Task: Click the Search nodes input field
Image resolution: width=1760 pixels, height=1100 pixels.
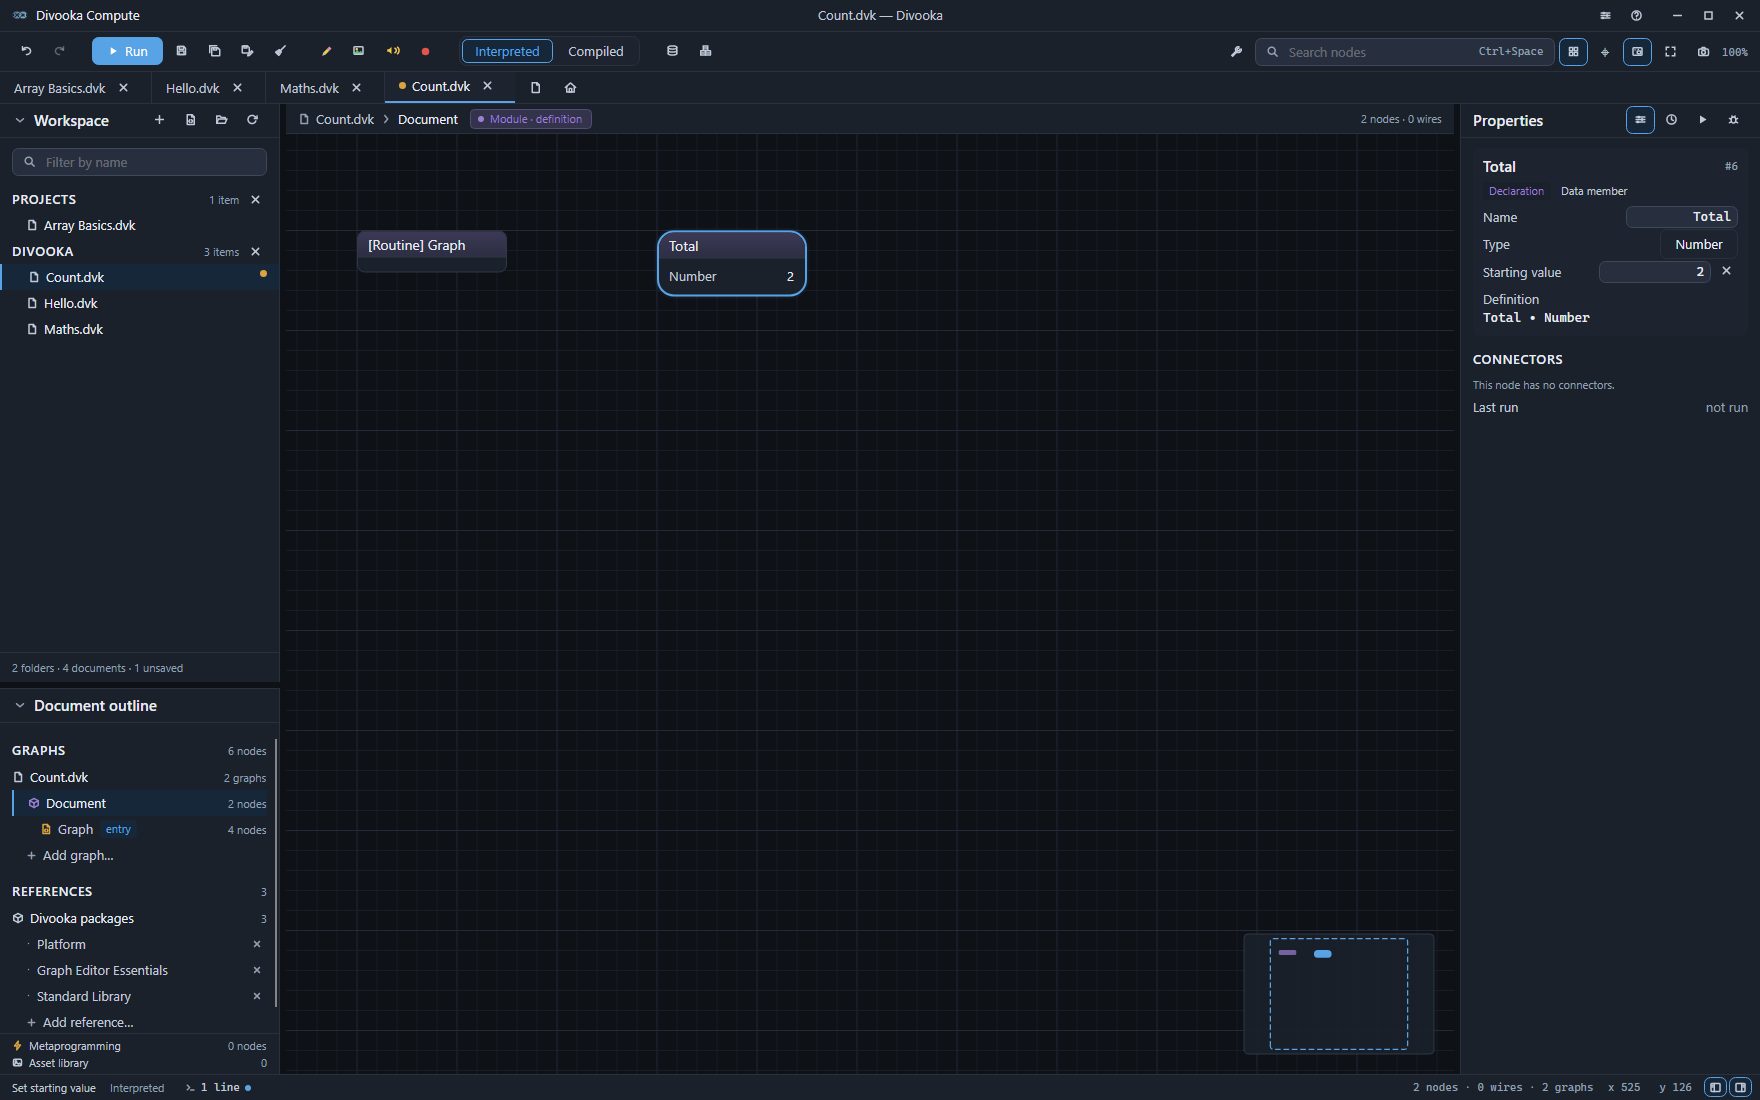Action: 1404,52
